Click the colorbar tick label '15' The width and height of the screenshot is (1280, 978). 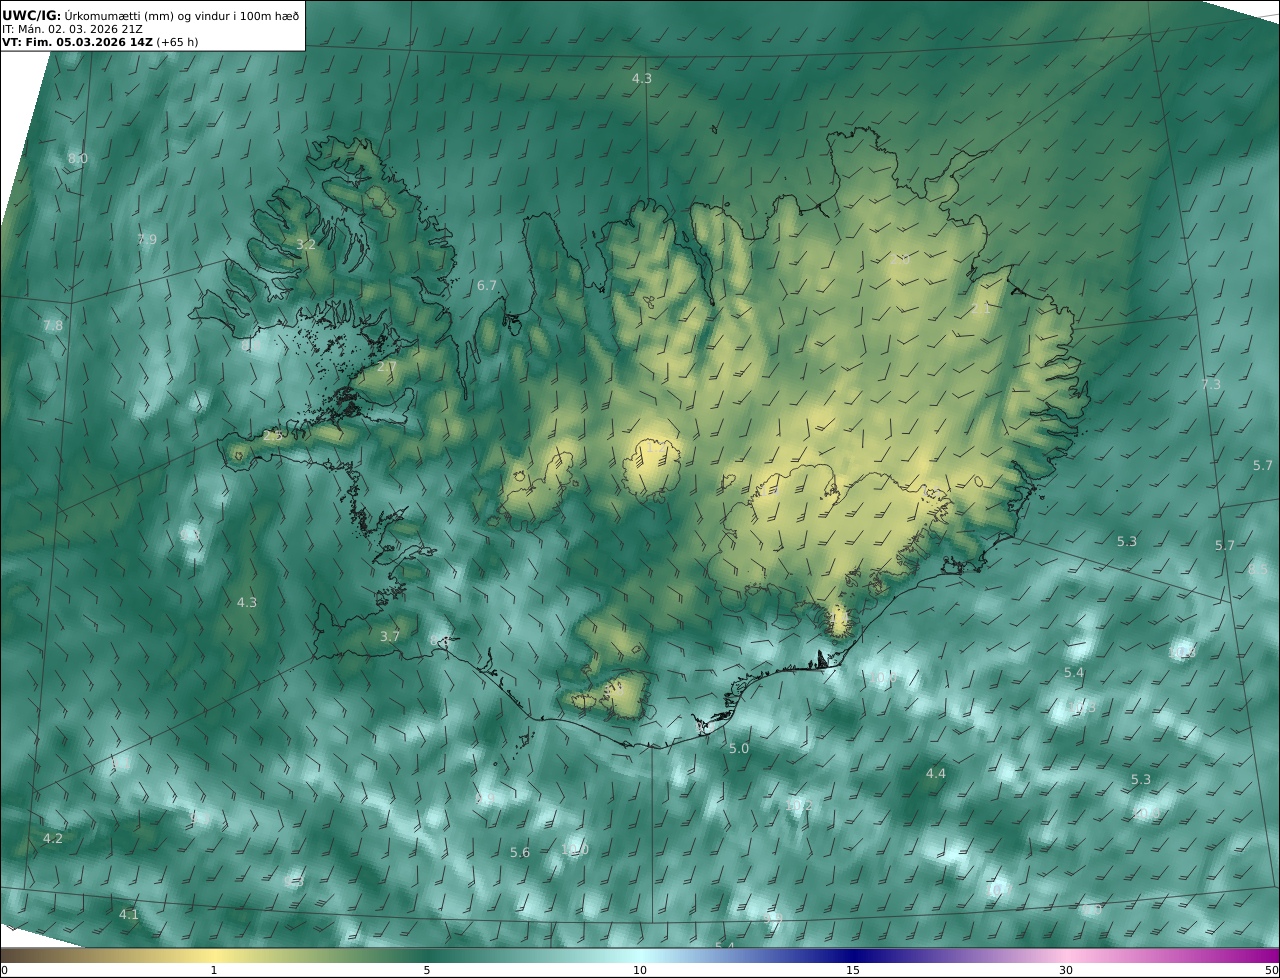click(x=853, y=970)
